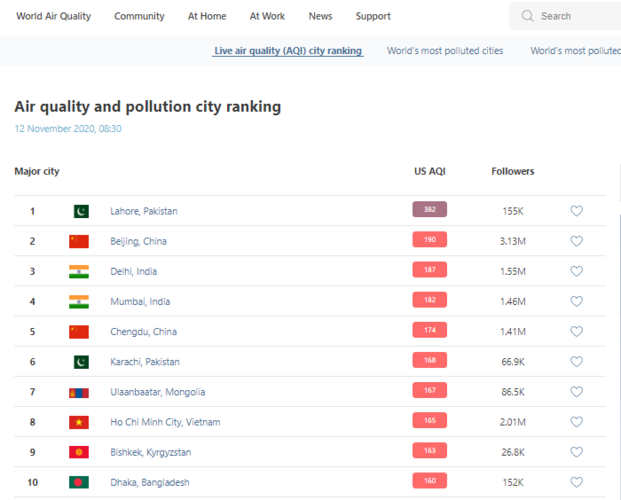Image resolution: width=621 pixels, height=500 pixels.
Task: Click the heart icon in Chengdu row
Action: click(x=576, y=332)
